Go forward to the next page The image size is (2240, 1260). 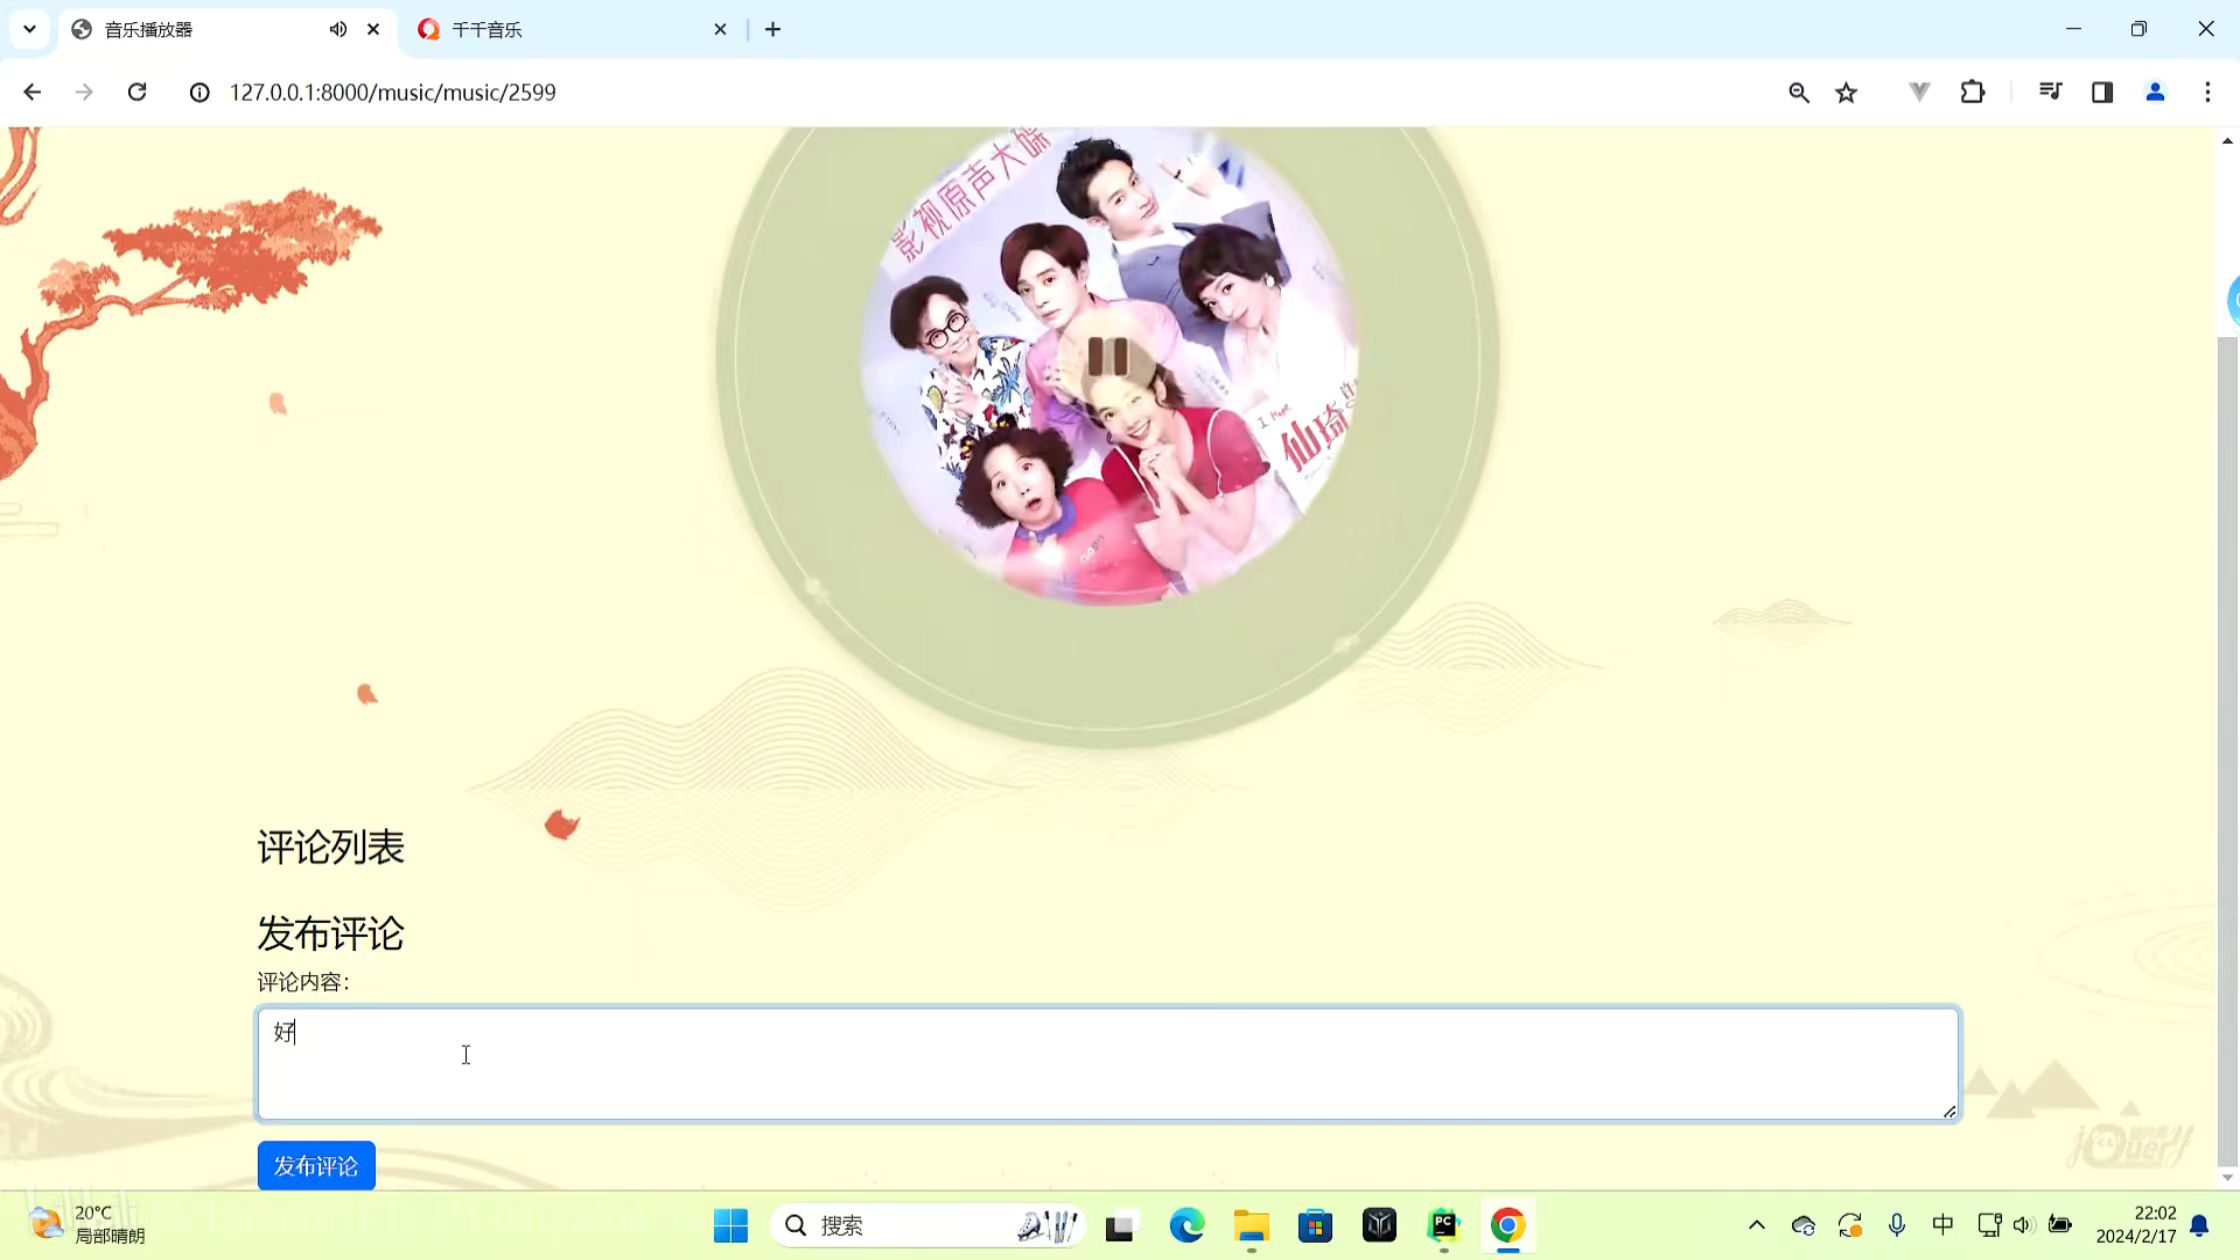tap(84, 92)
